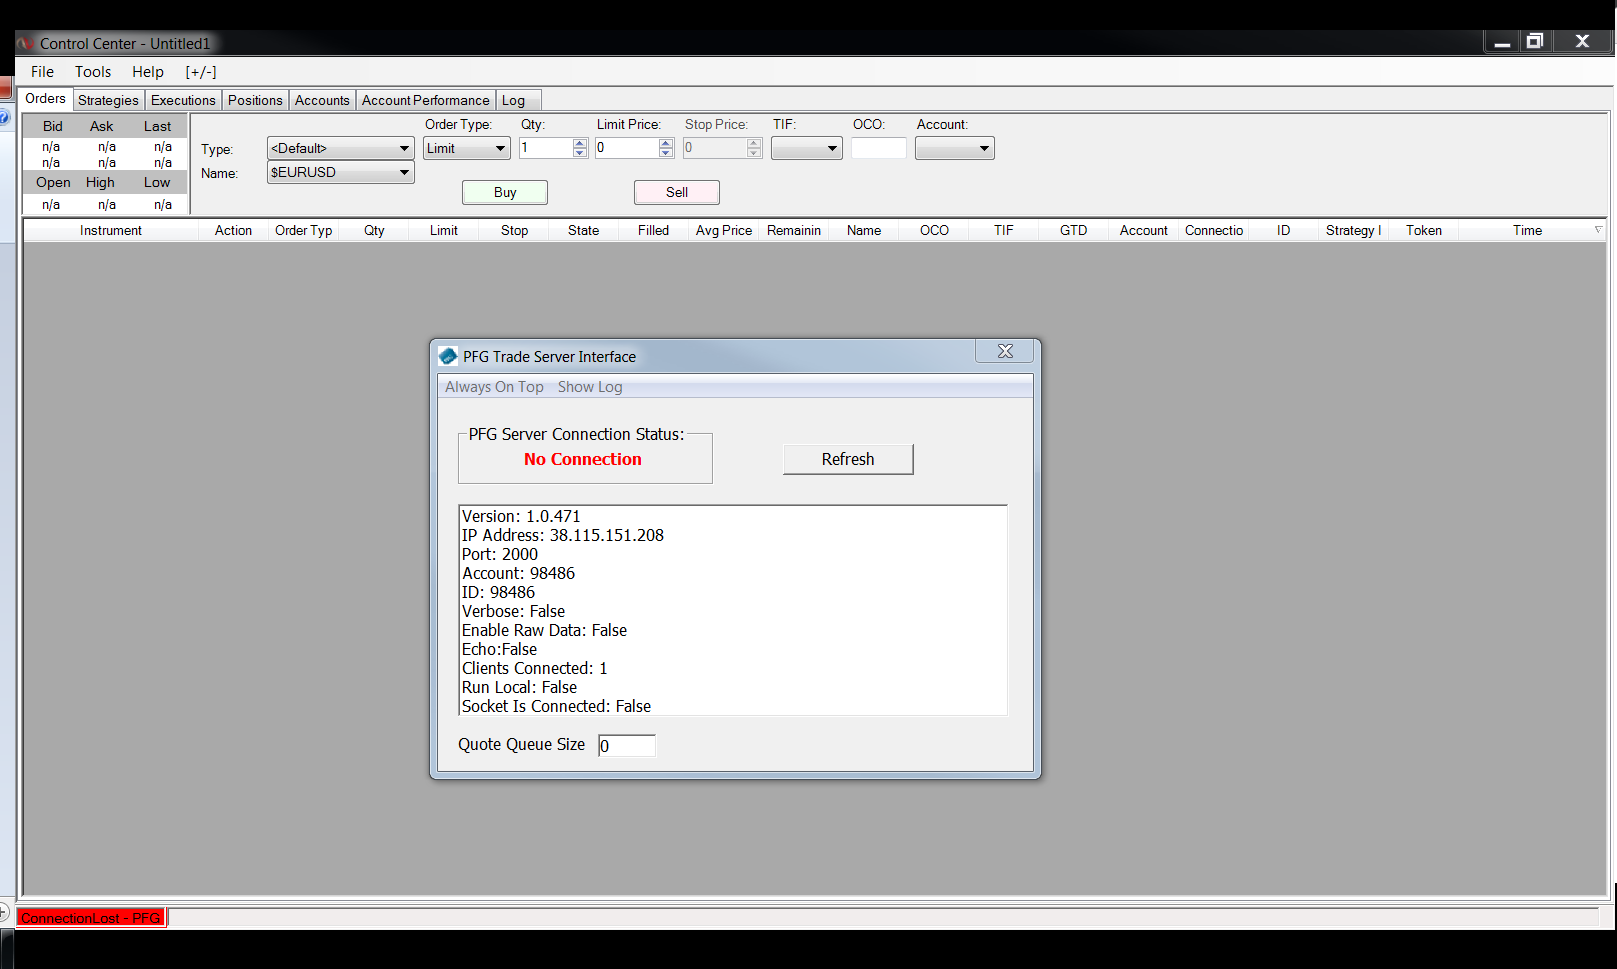Click the Connectio column header

tap(1214, 230)
